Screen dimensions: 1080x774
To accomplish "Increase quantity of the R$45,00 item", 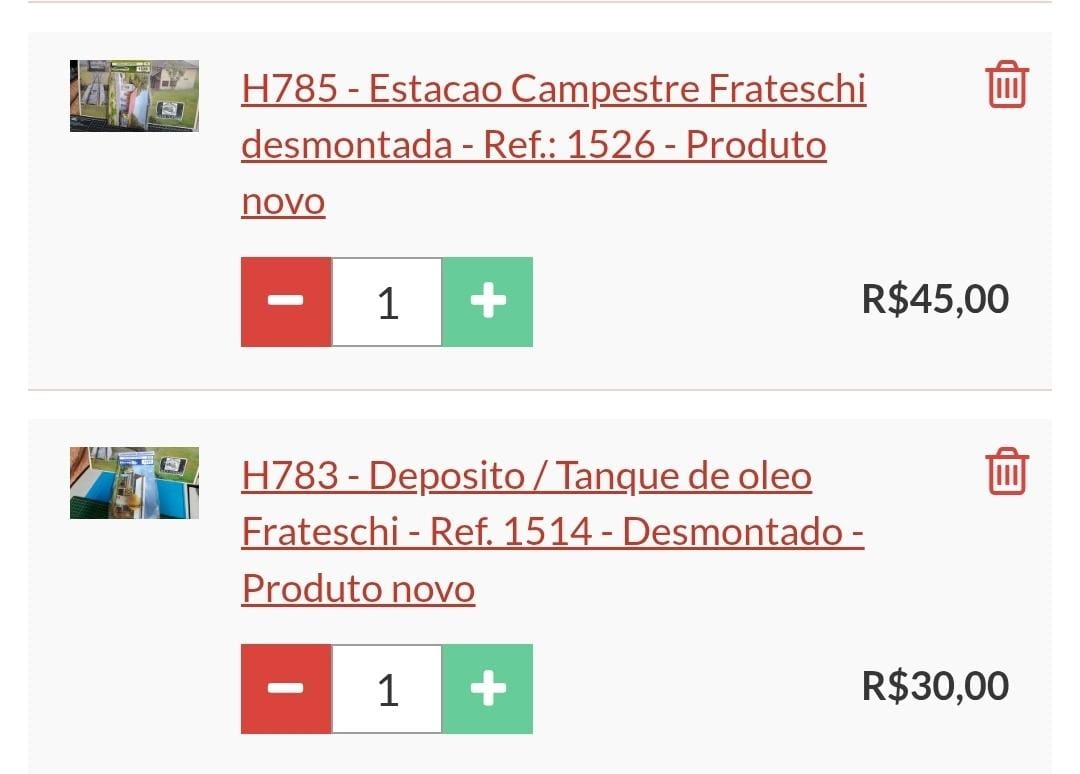I will (488, 302).
